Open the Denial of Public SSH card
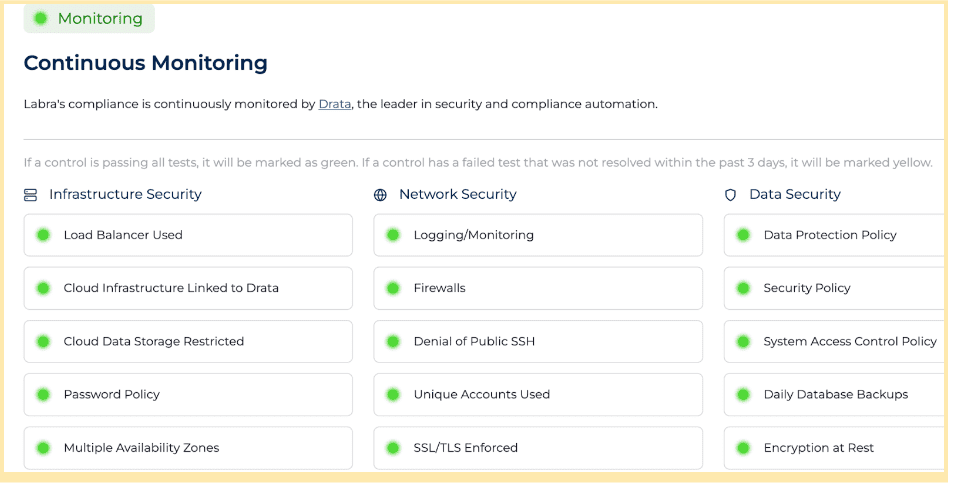The height and width of the screenshot is (485, 955). point(538,341)
